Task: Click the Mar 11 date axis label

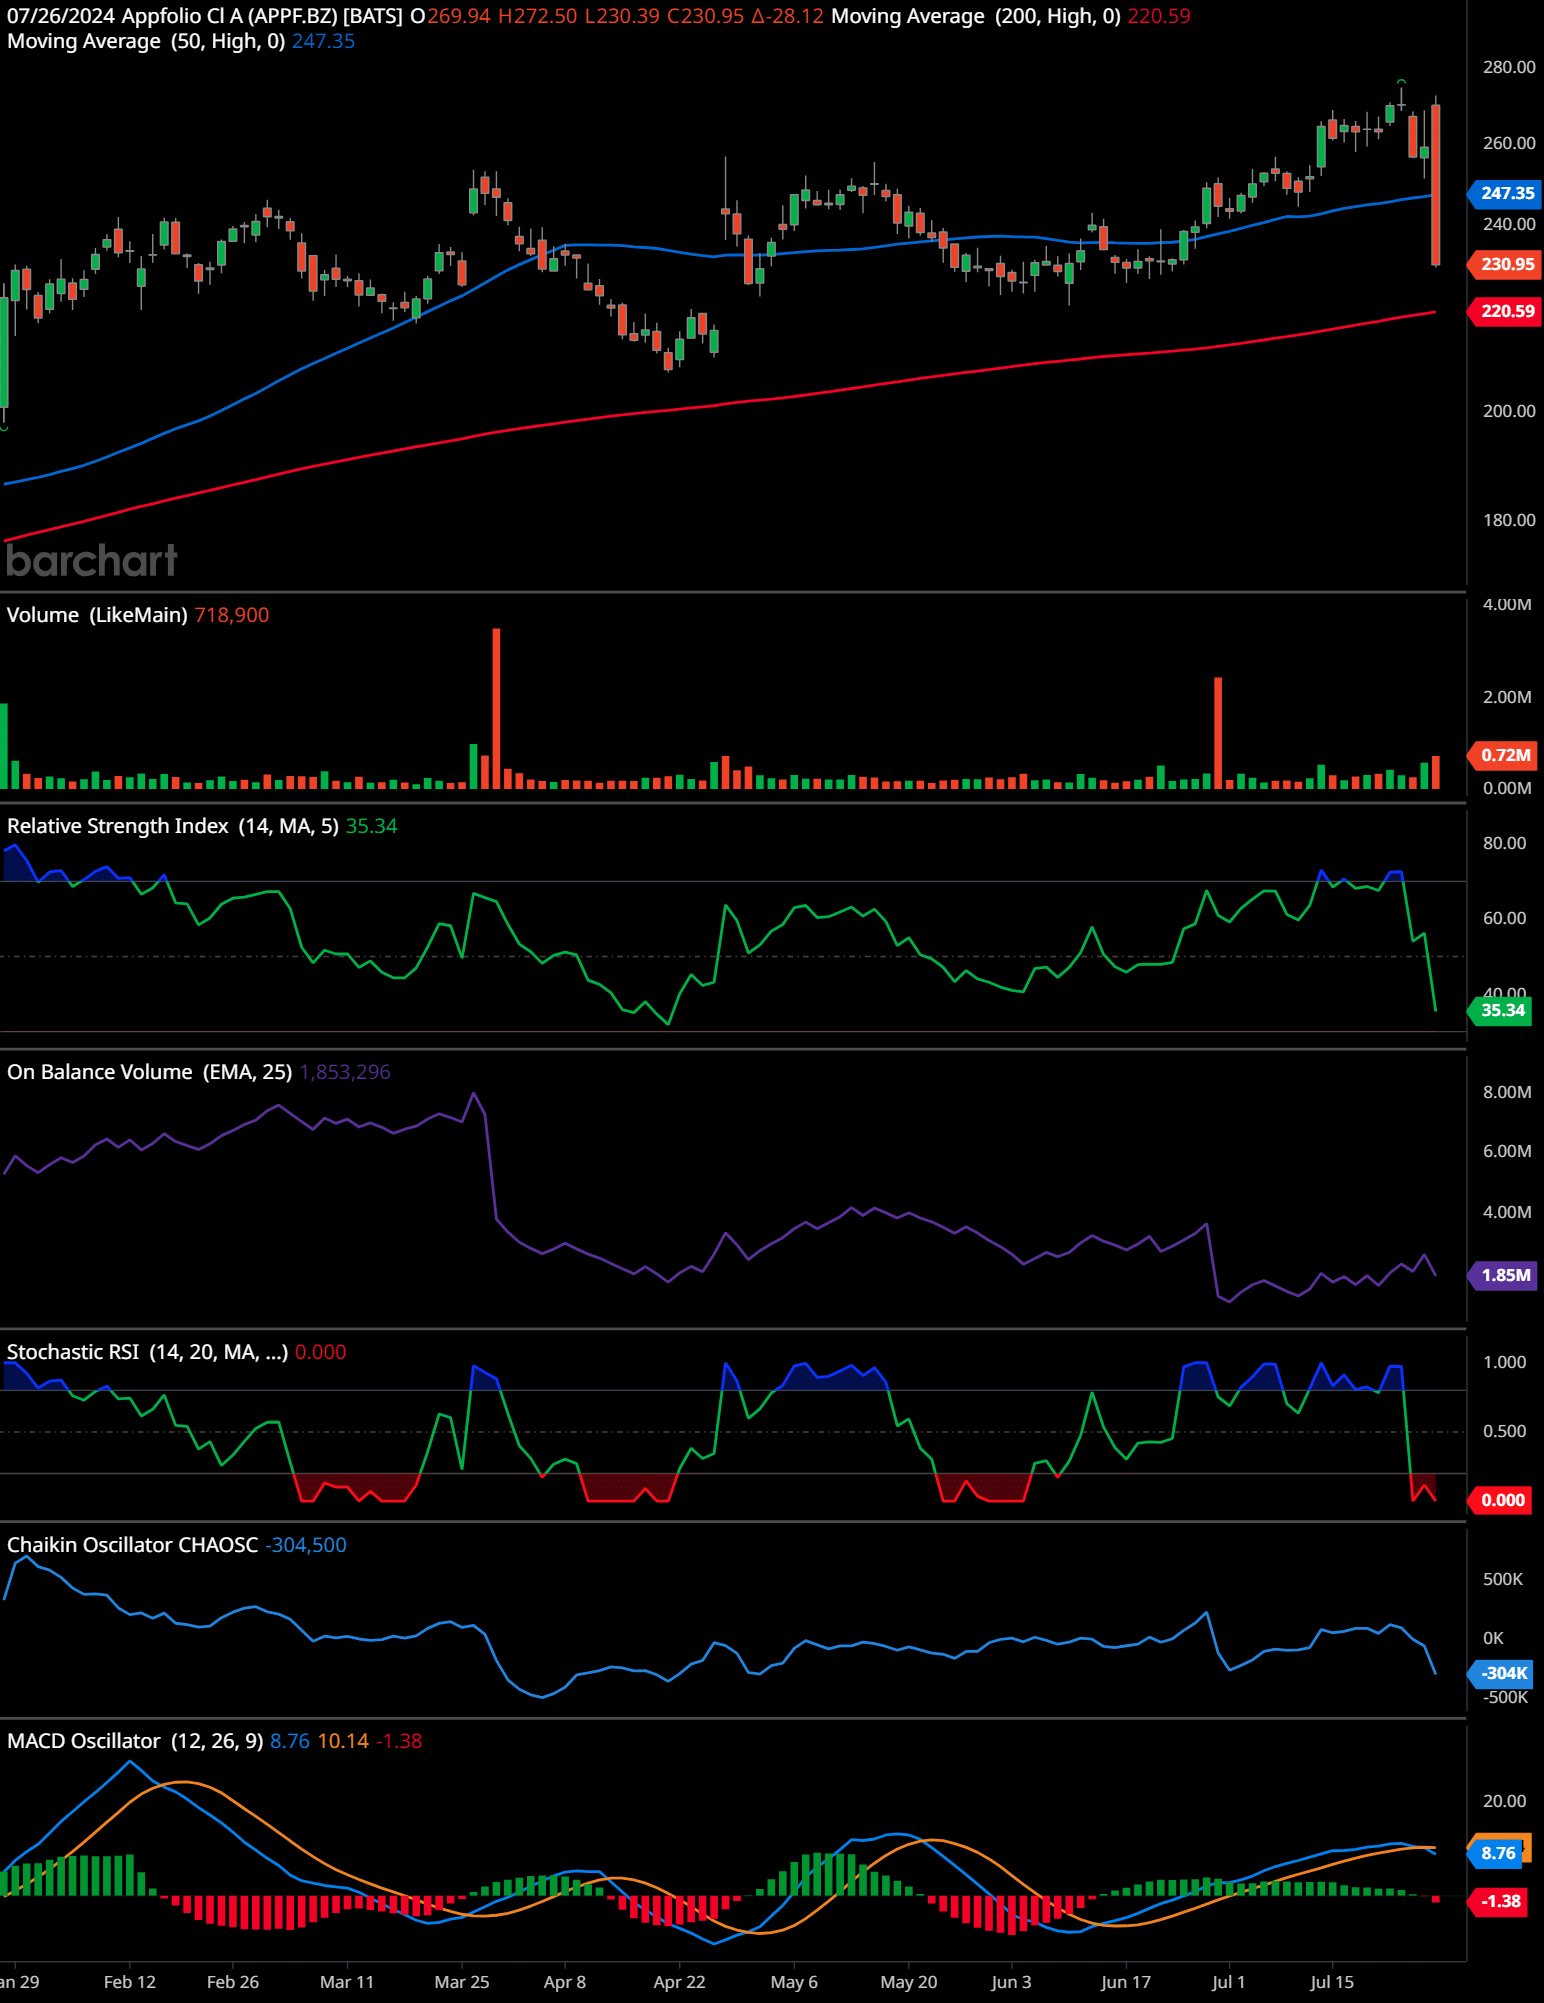Action: click(347, 1982)
